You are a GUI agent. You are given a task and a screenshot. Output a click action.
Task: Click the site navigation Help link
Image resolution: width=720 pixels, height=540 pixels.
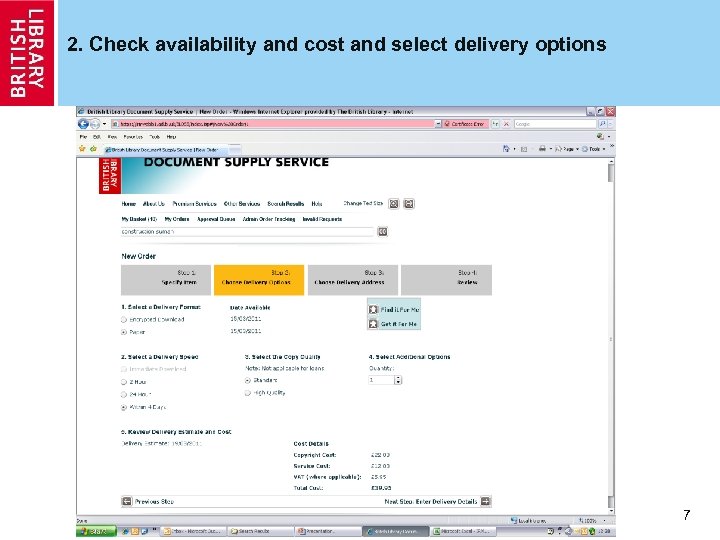coord(317,204)
